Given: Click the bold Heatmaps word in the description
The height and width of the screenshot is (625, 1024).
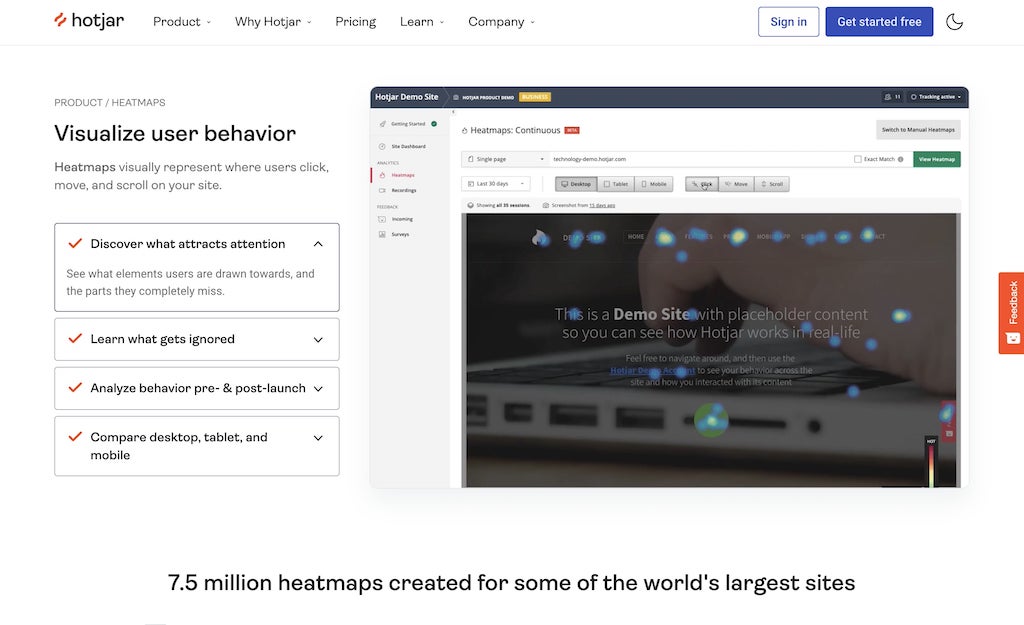Looking at the screenshot, I should (x=85, y=167).
